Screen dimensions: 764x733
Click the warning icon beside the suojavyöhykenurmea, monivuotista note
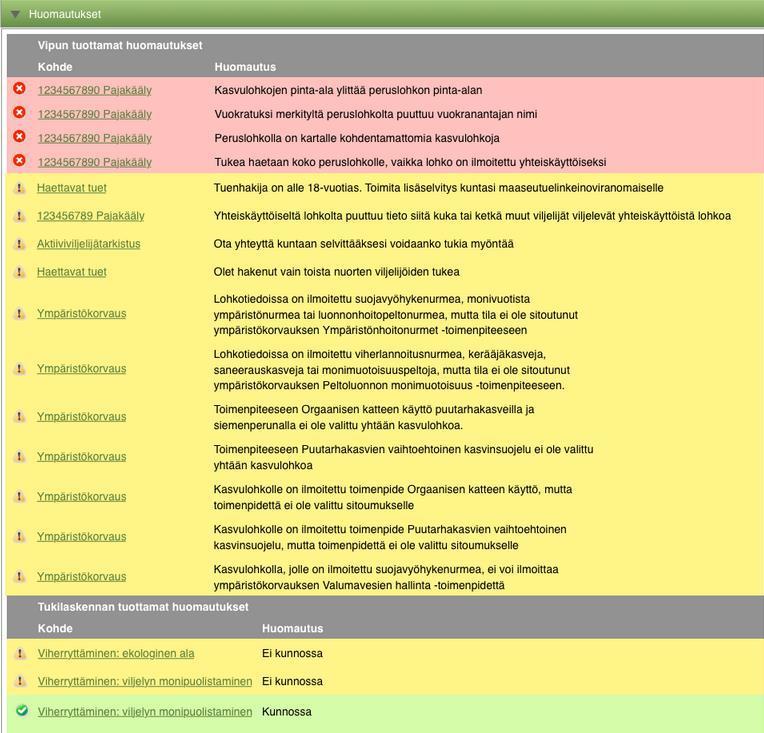click(19, 313)
